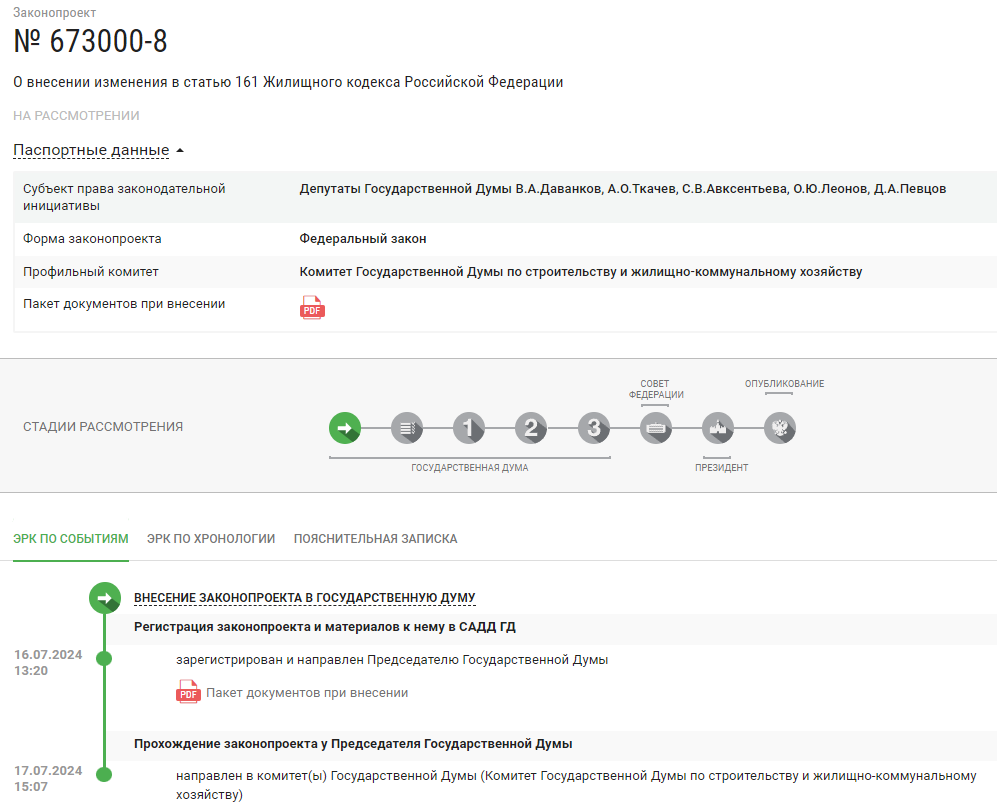Screen dimensions: 997x805
Task: Collapse Внесение законопроекта в Государственную Думу section
Action: [x=304, y=598]
